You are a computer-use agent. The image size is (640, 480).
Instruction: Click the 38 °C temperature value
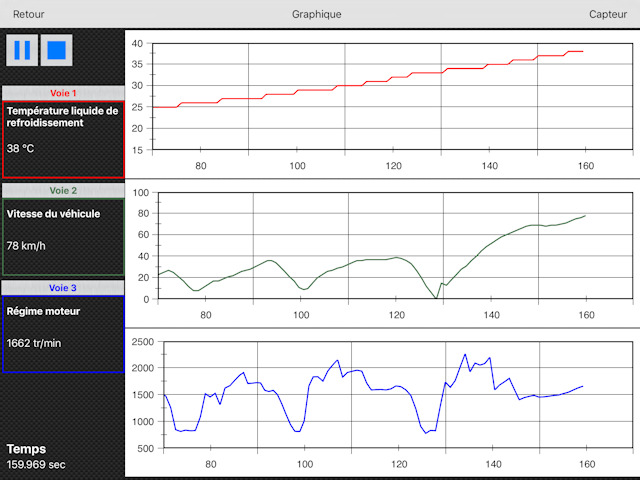coord(21,148)
